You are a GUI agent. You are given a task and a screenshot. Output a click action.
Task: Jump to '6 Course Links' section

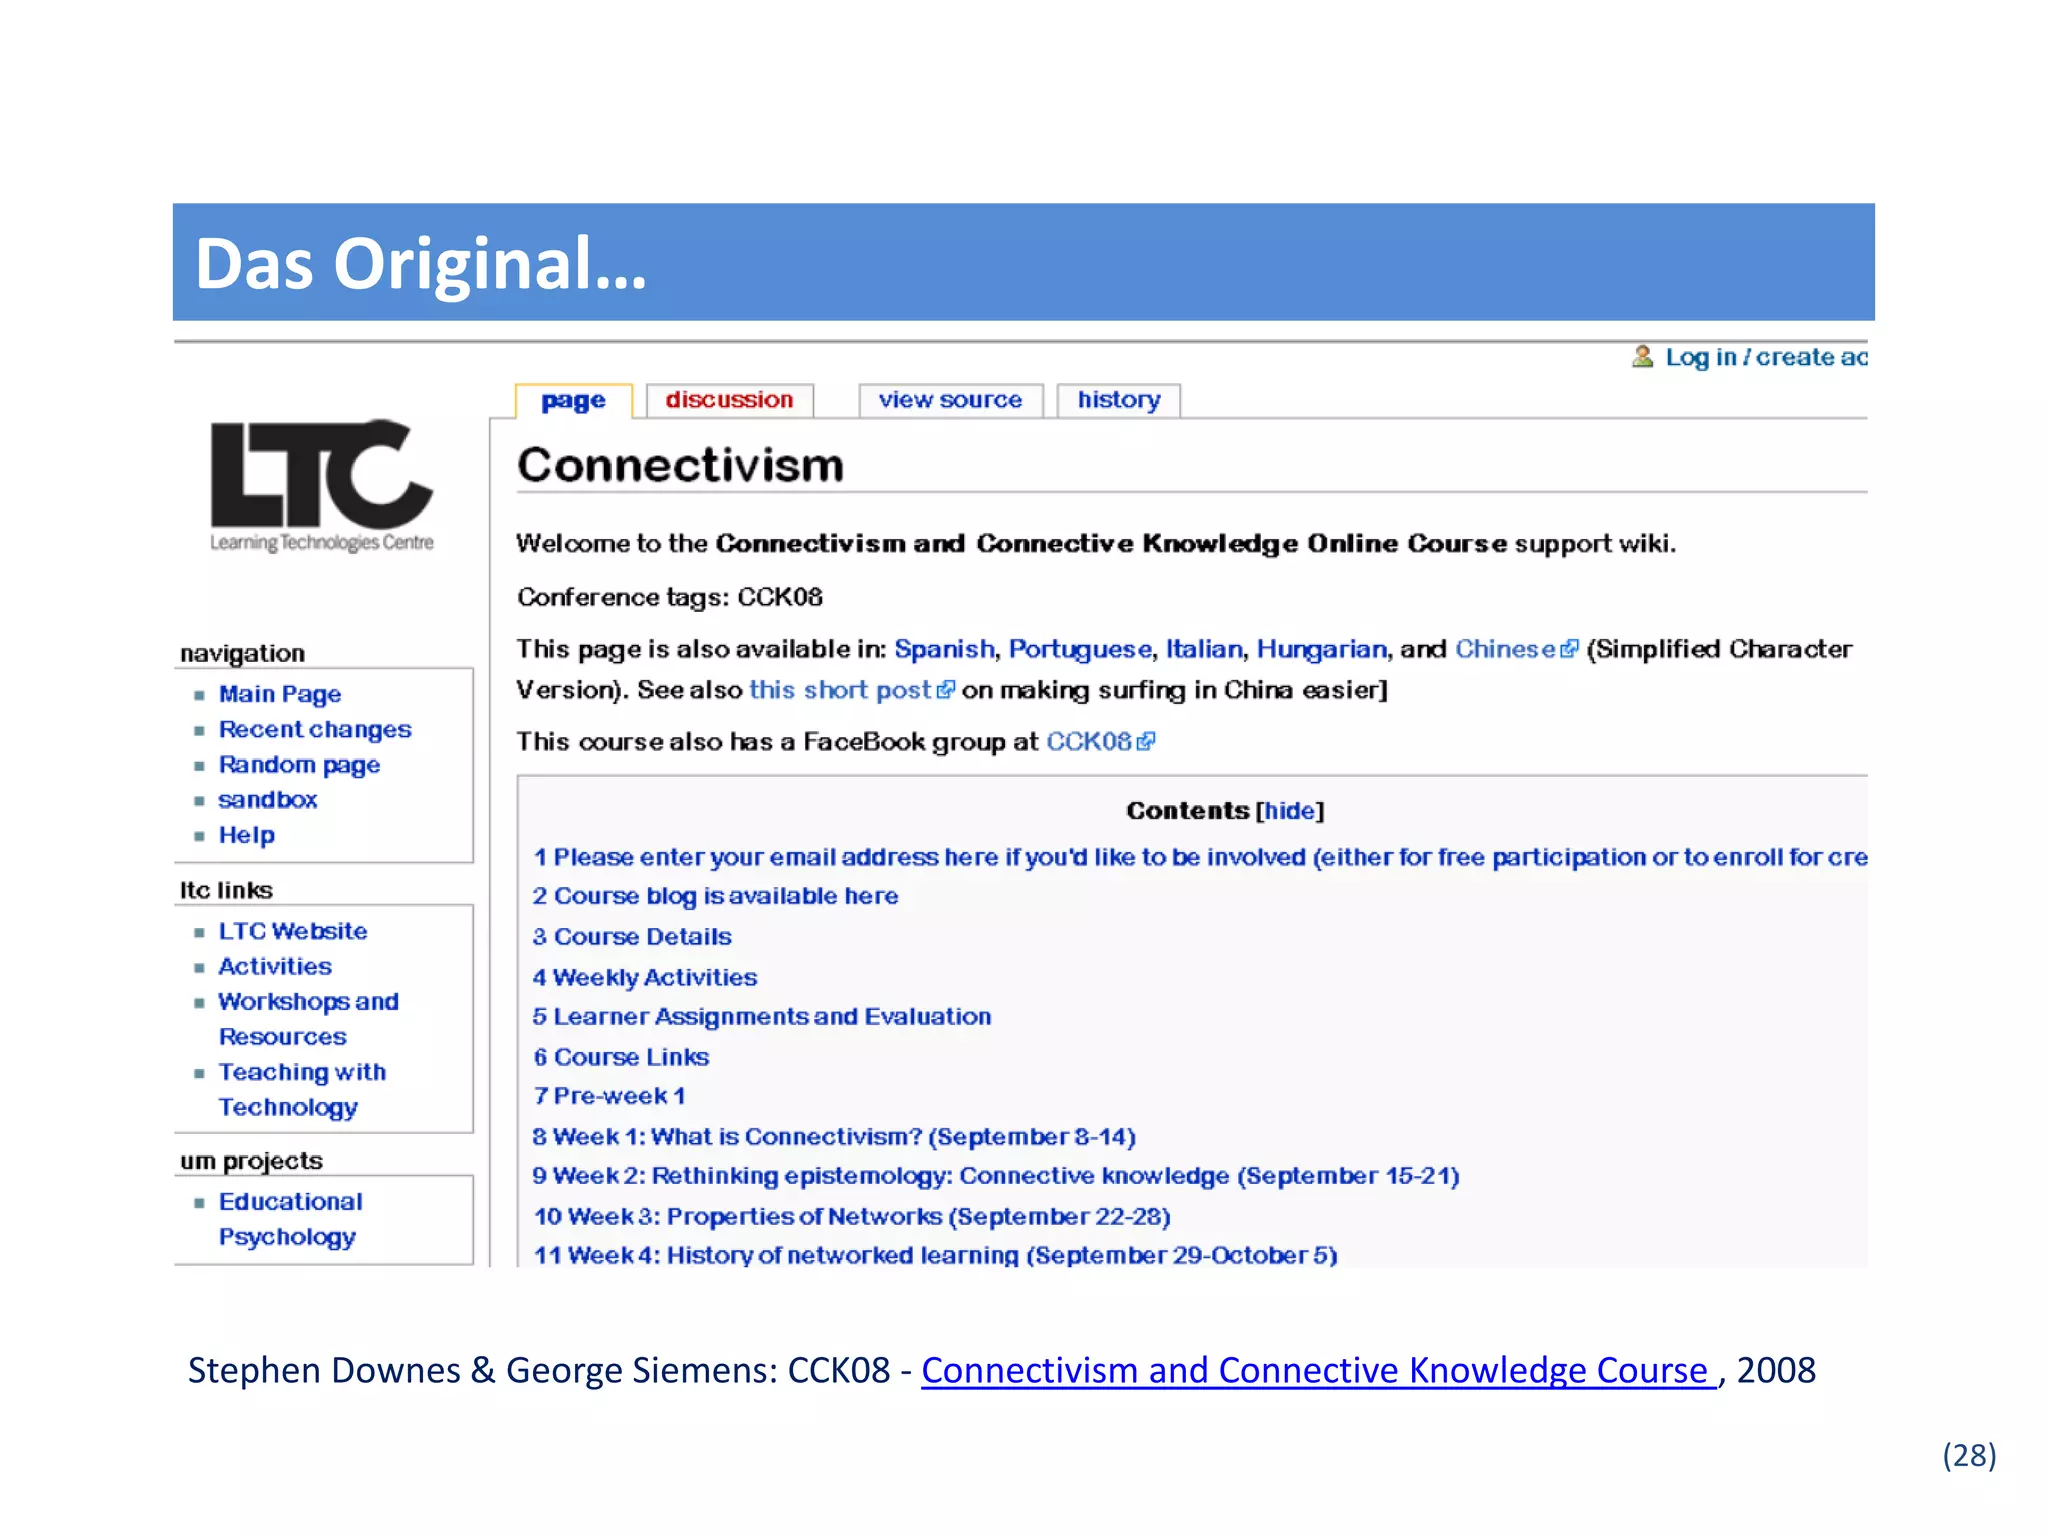pyautogui.click(x=621, y=1057)
